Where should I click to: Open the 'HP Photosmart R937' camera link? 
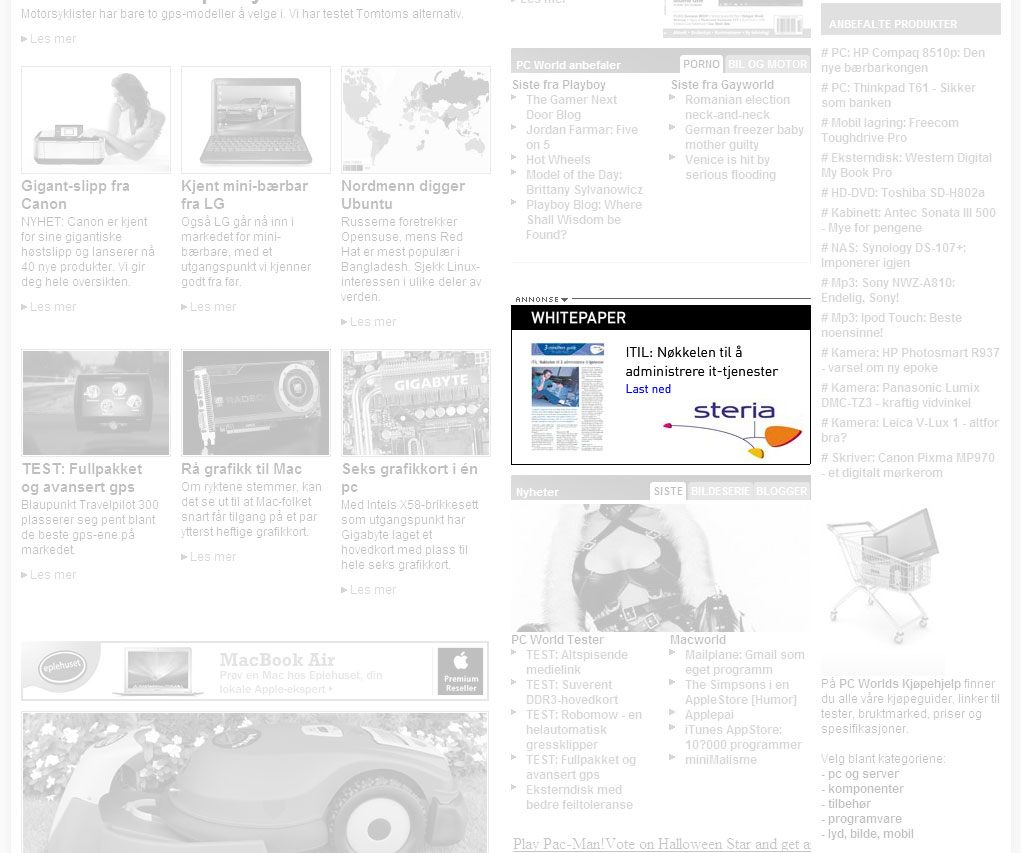pos(910,360)
